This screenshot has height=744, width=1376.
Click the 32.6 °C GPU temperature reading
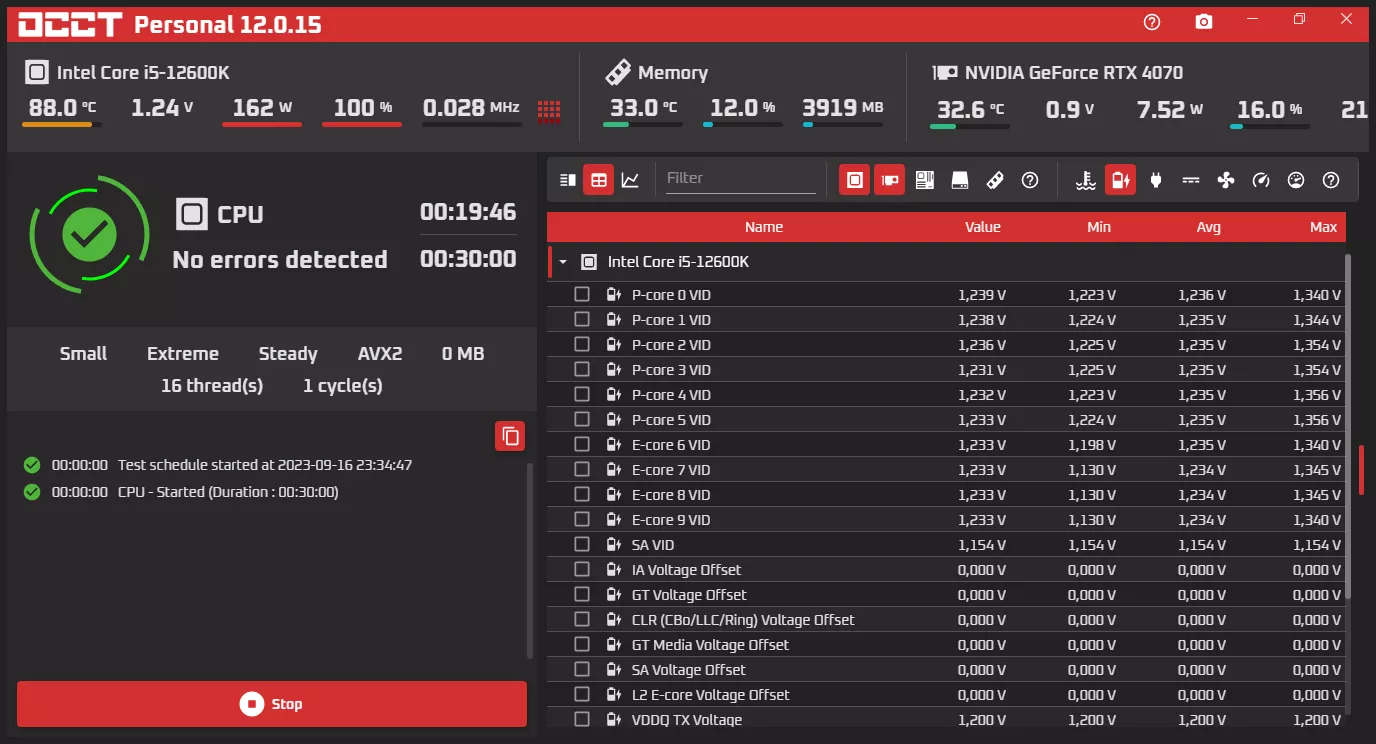coord(970,110)
